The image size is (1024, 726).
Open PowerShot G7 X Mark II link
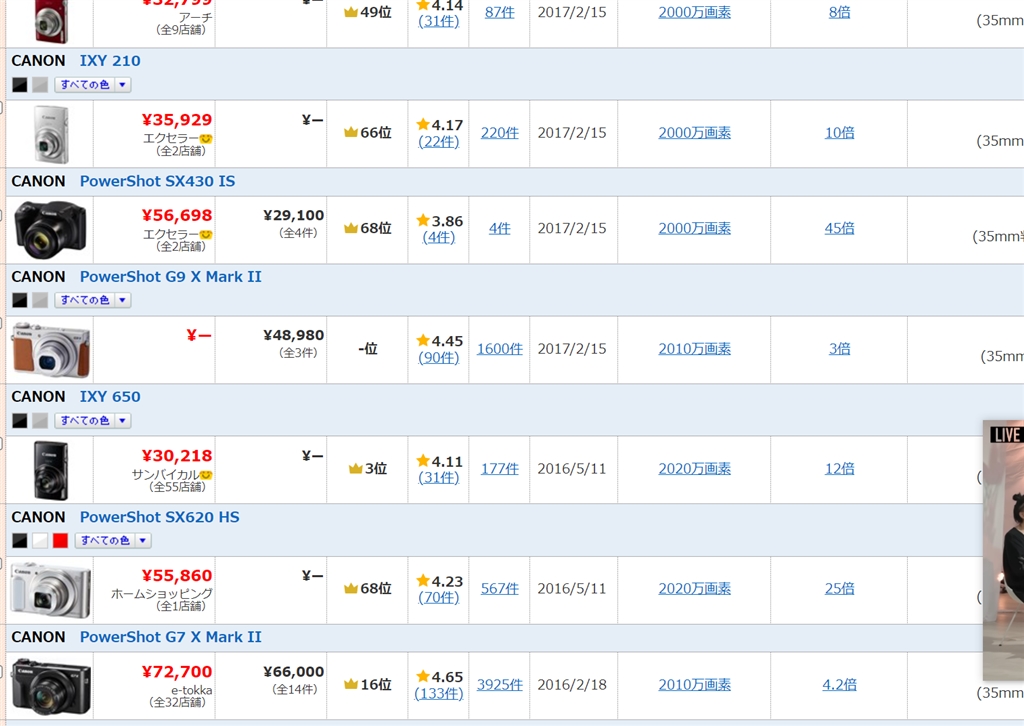point(170,637)
